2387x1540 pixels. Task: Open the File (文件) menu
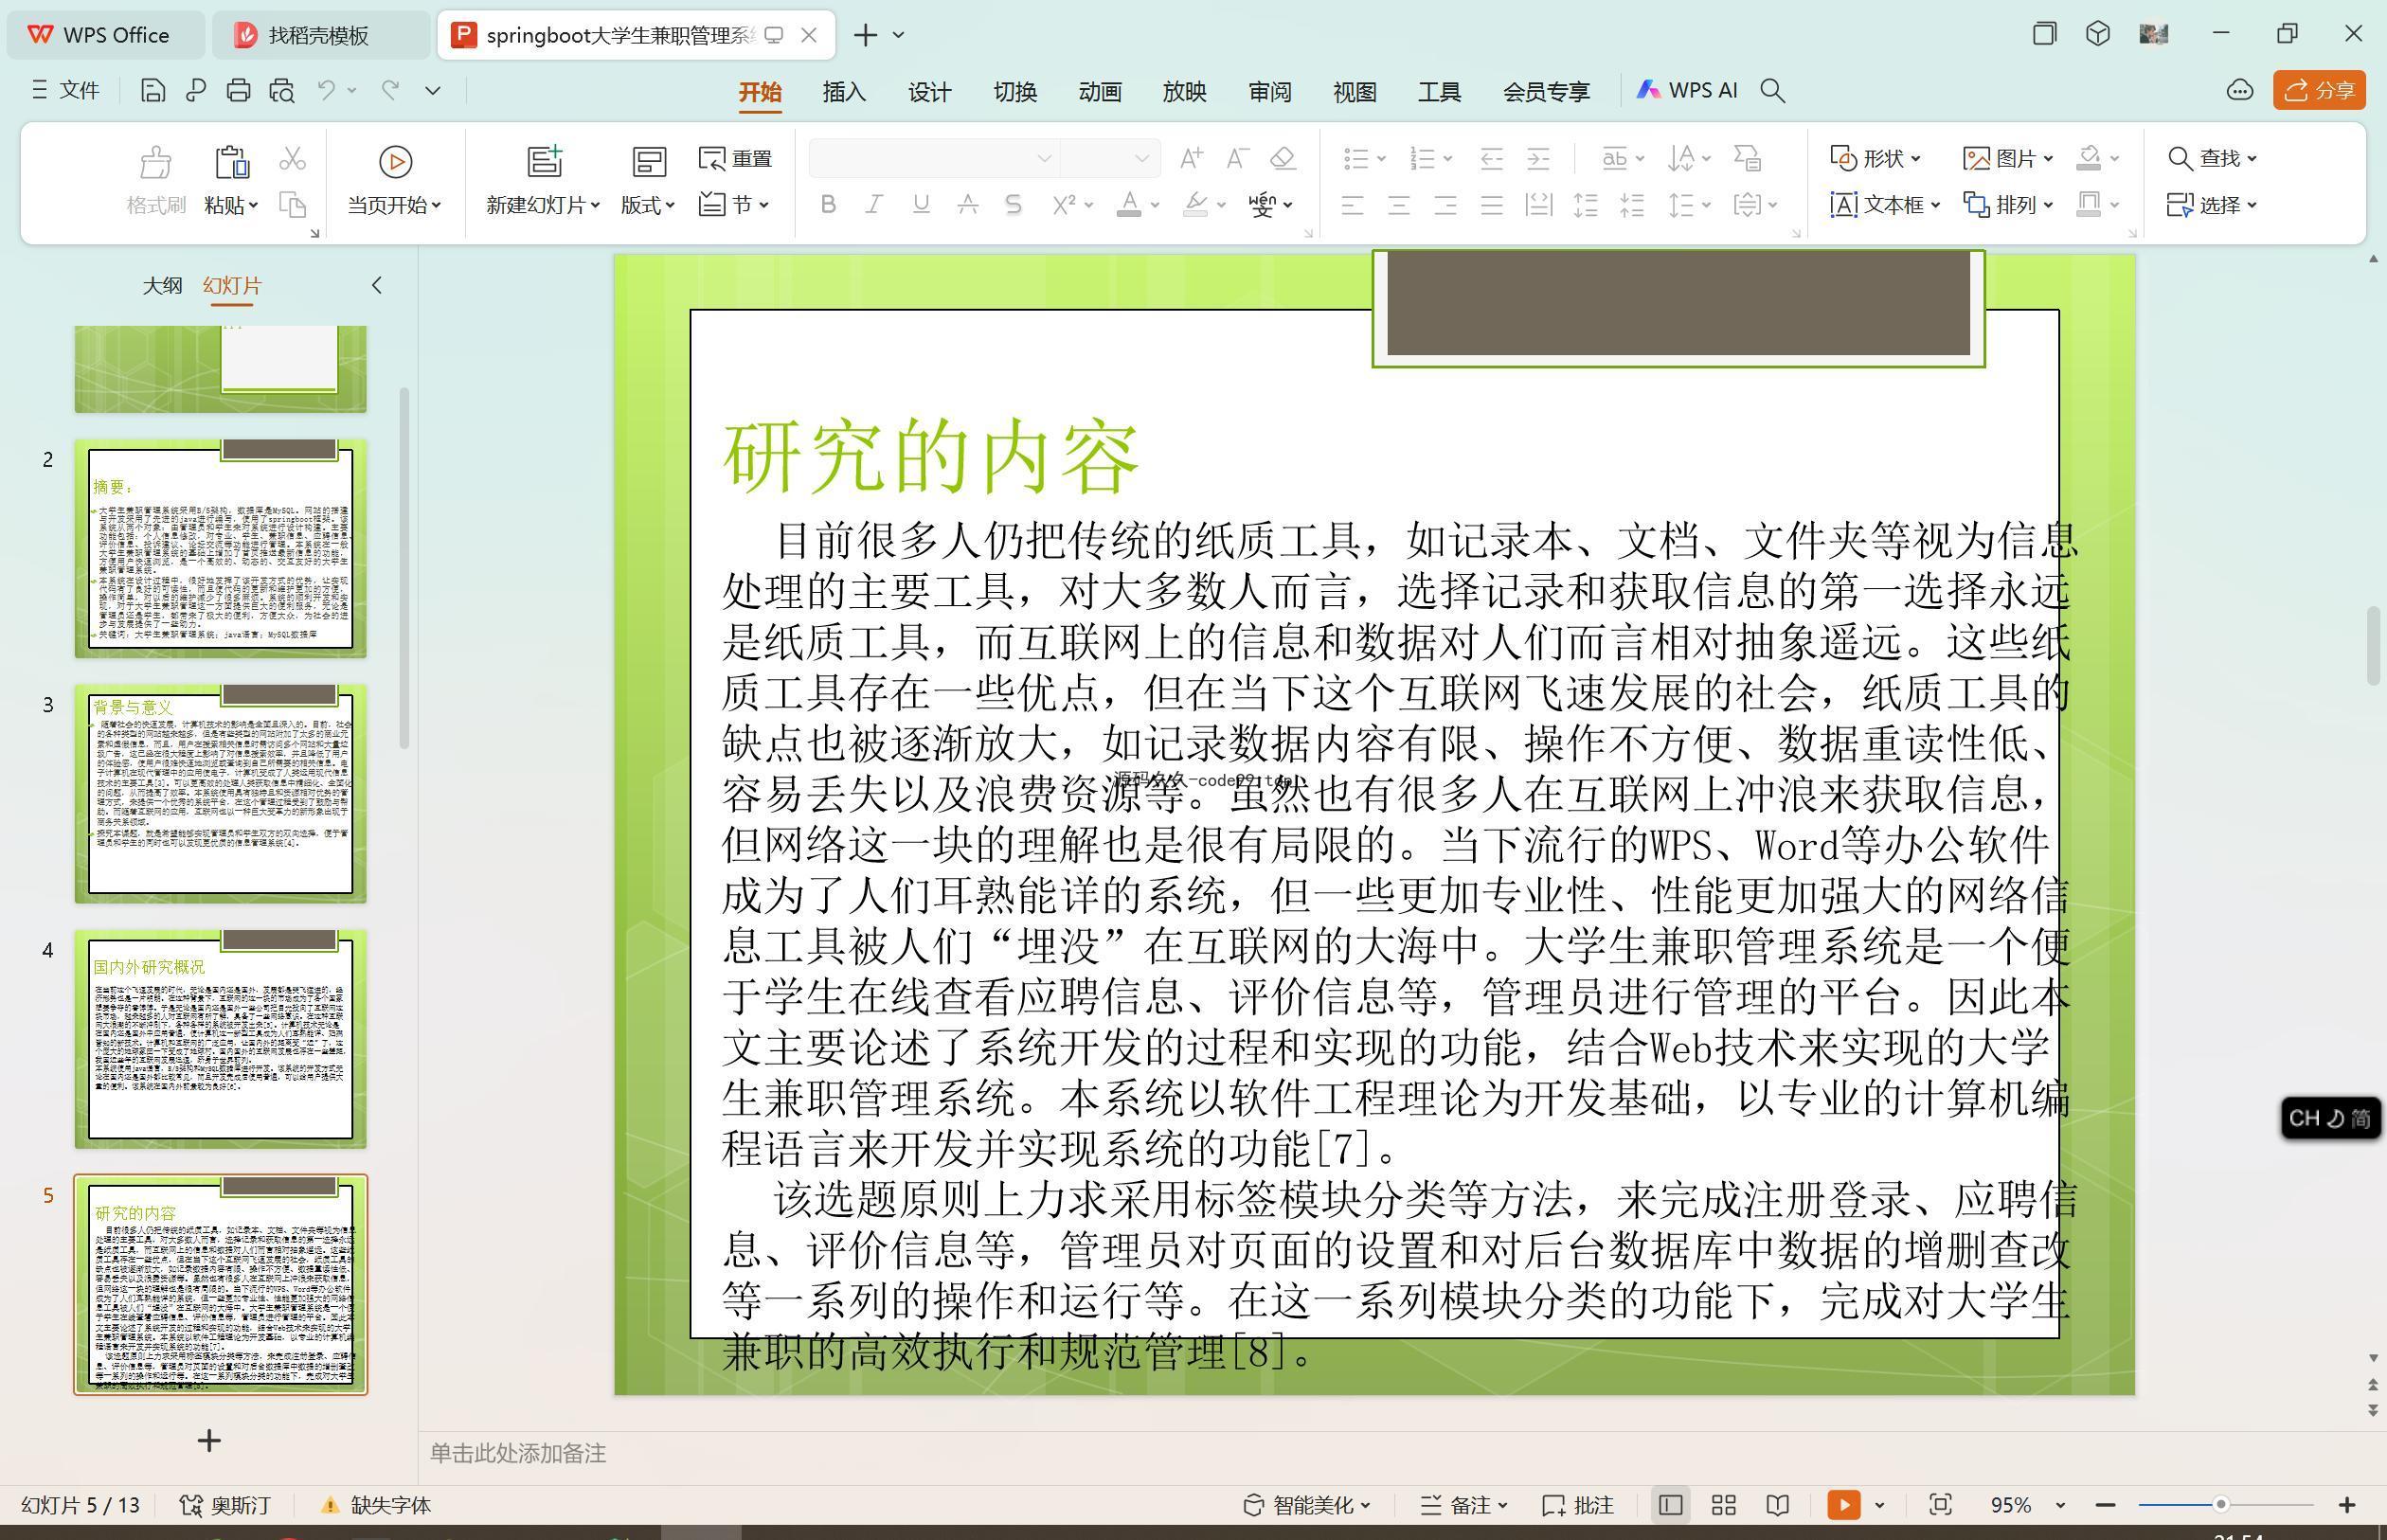66,91
